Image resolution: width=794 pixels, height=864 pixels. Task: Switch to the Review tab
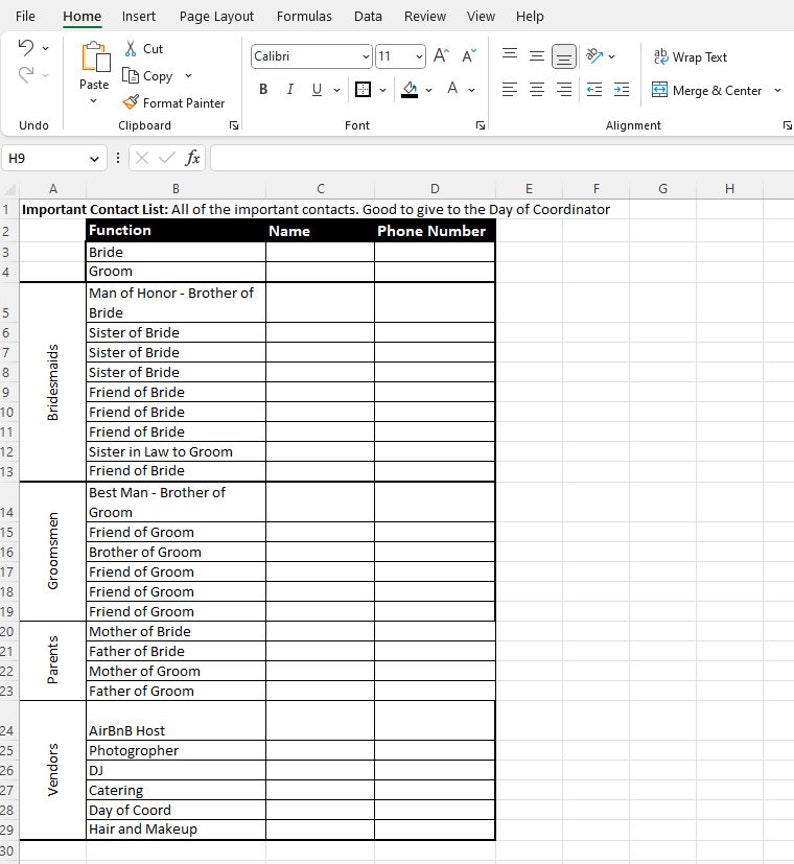coord(425,17)
